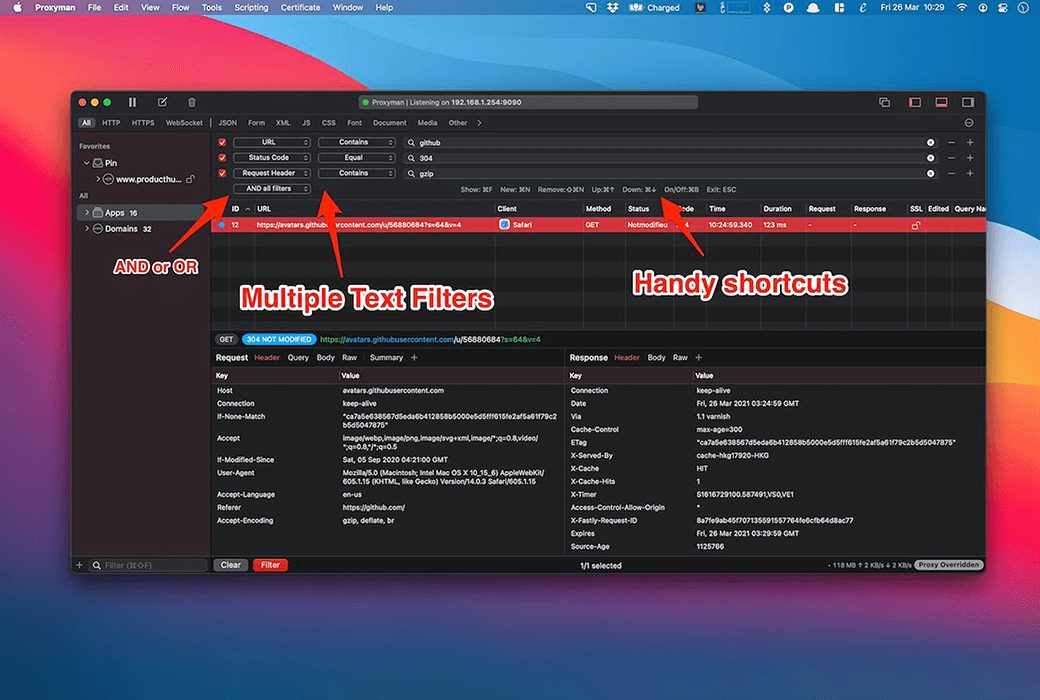This screenshot has height=700, width=1040.
Task: Add filter row after URL filter
Action: pos(970,143)
